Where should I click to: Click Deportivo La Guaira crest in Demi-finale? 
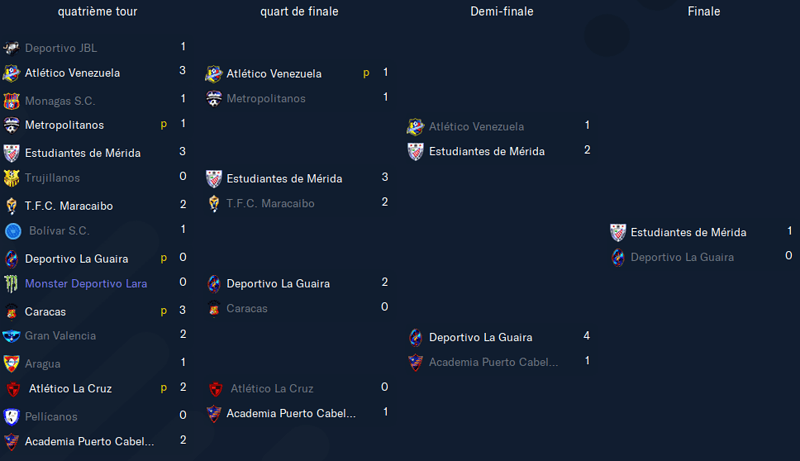coord(416,337)
